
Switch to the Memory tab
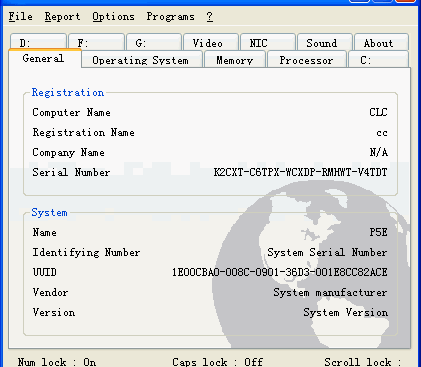click(235, 60)
